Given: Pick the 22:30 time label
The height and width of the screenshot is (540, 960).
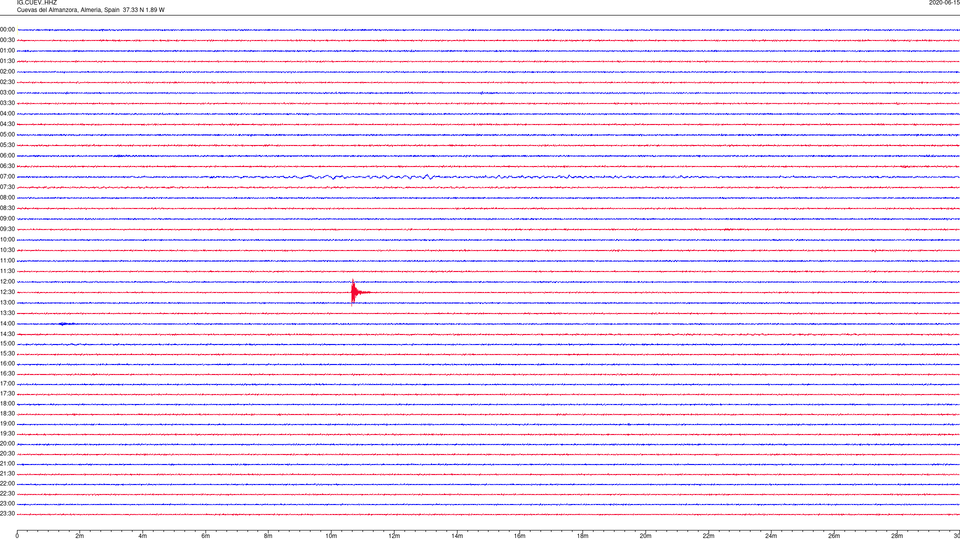Looking at the screenshot, I should (7, 494).
